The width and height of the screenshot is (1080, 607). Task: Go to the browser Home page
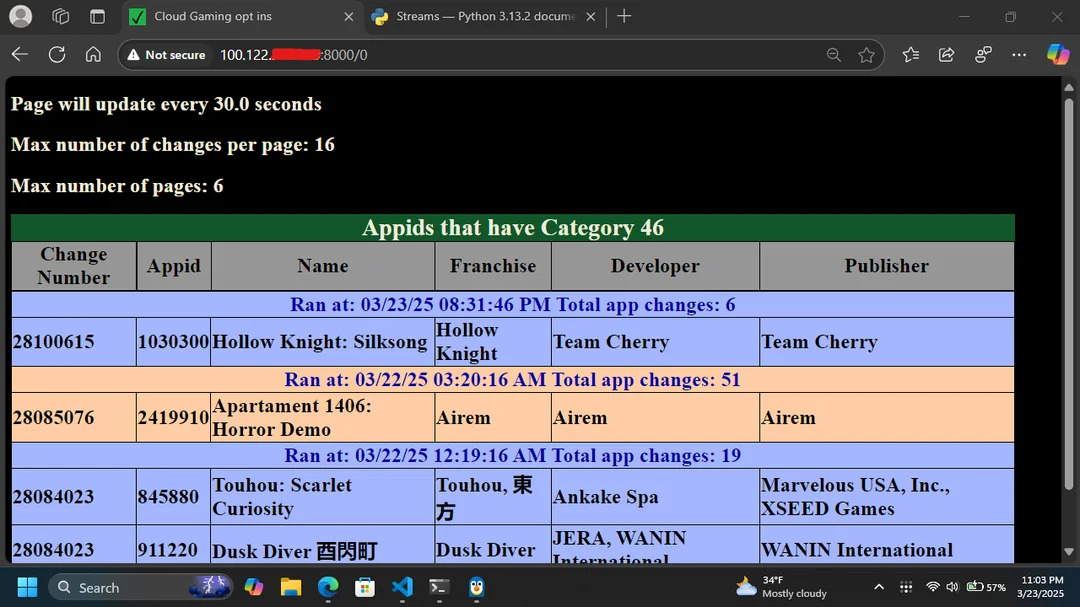[x=93, y=55]
